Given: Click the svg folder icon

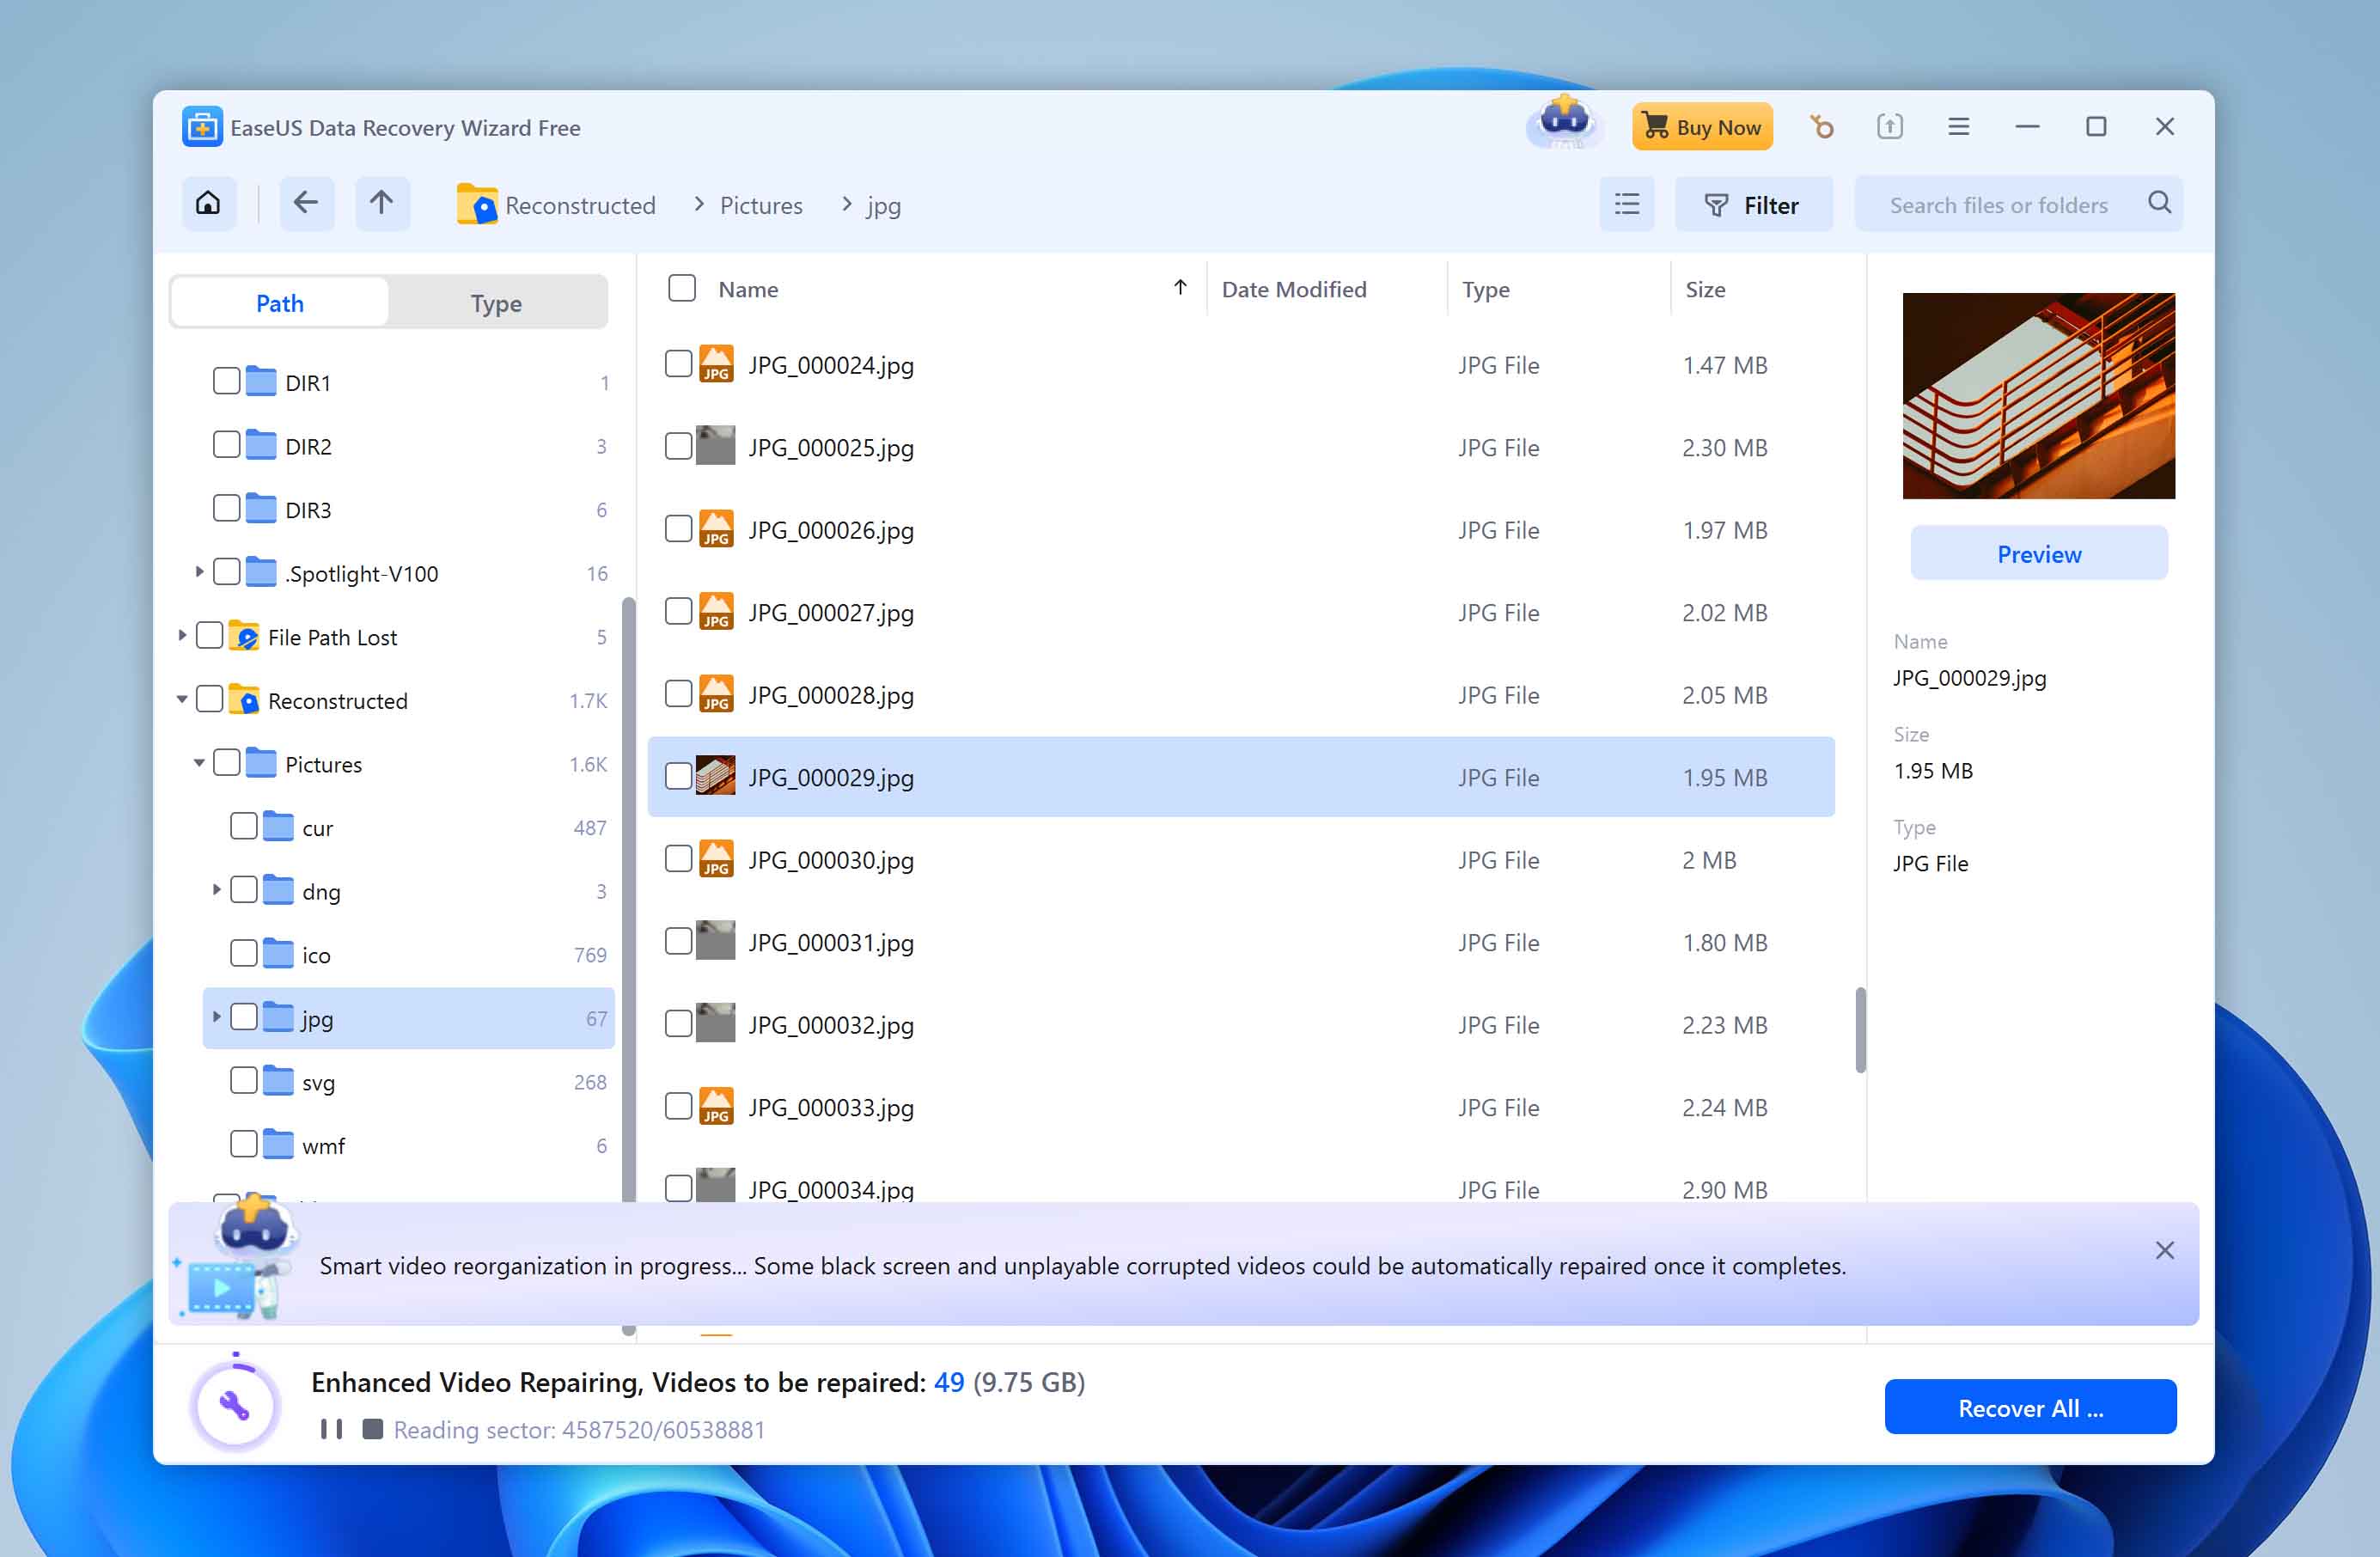Looking at the screenshot, I should coord(278,1081).
